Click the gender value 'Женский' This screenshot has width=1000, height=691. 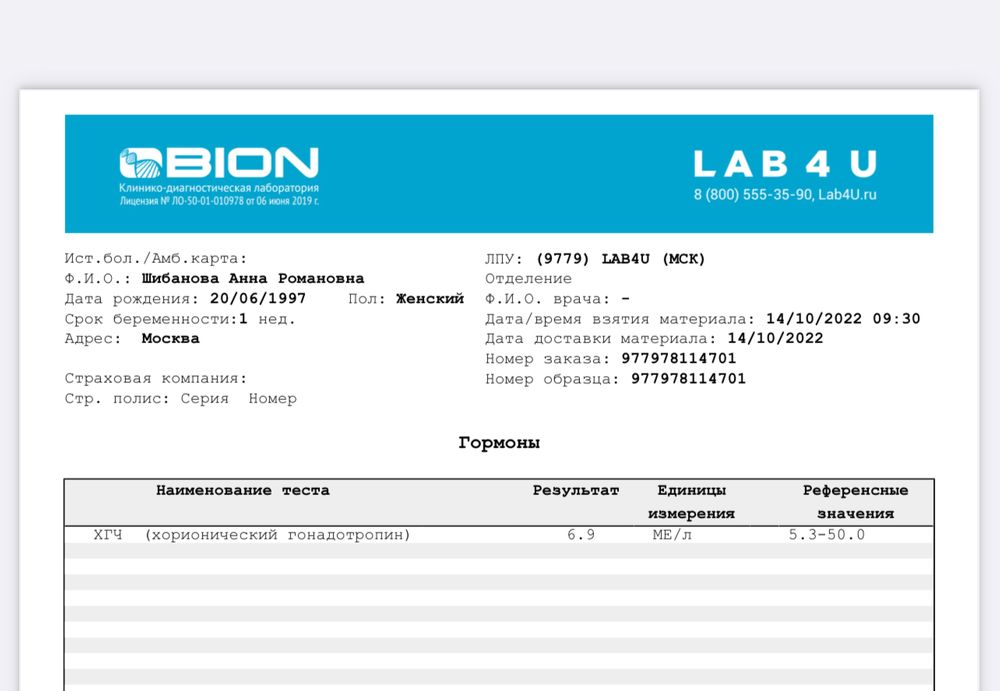coord(430,299)
